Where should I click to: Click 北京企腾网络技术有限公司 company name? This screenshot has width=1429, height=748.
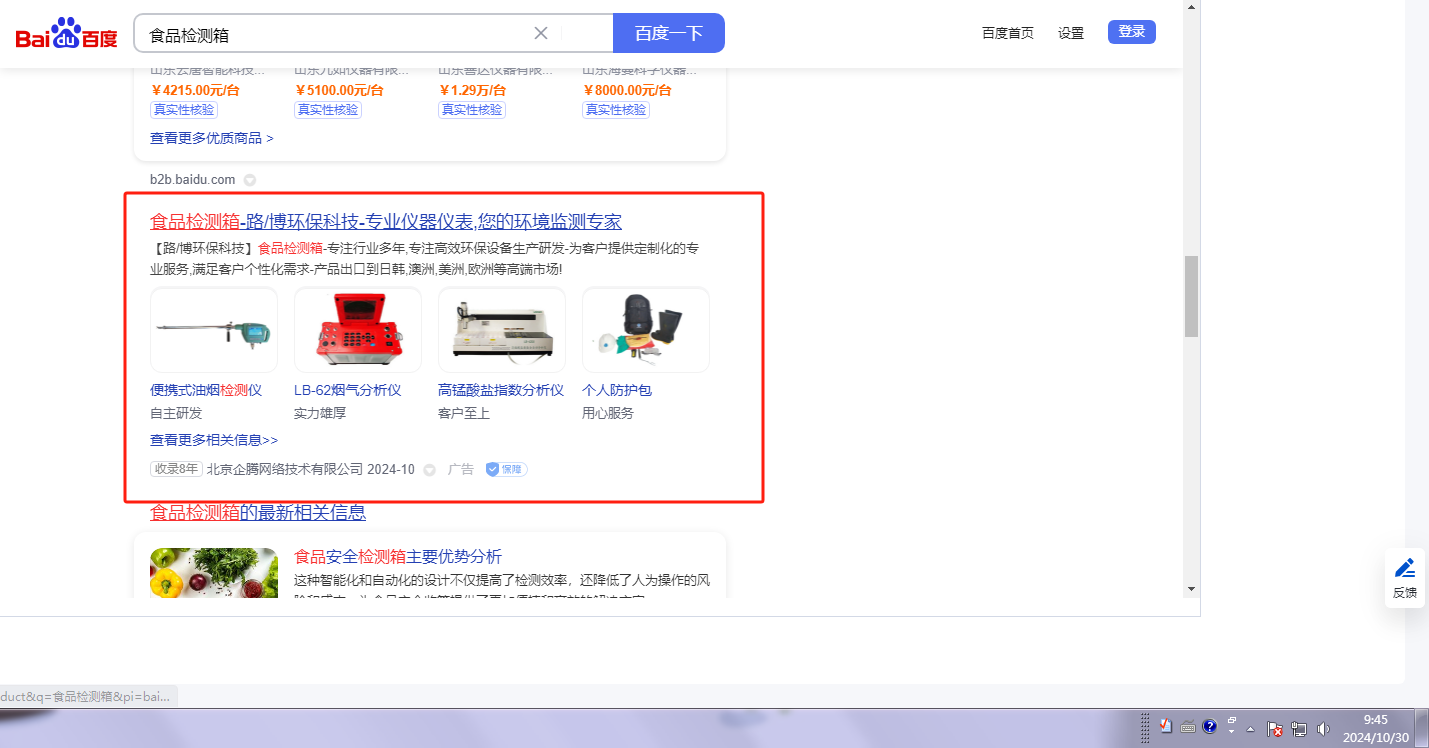(285, 469)
